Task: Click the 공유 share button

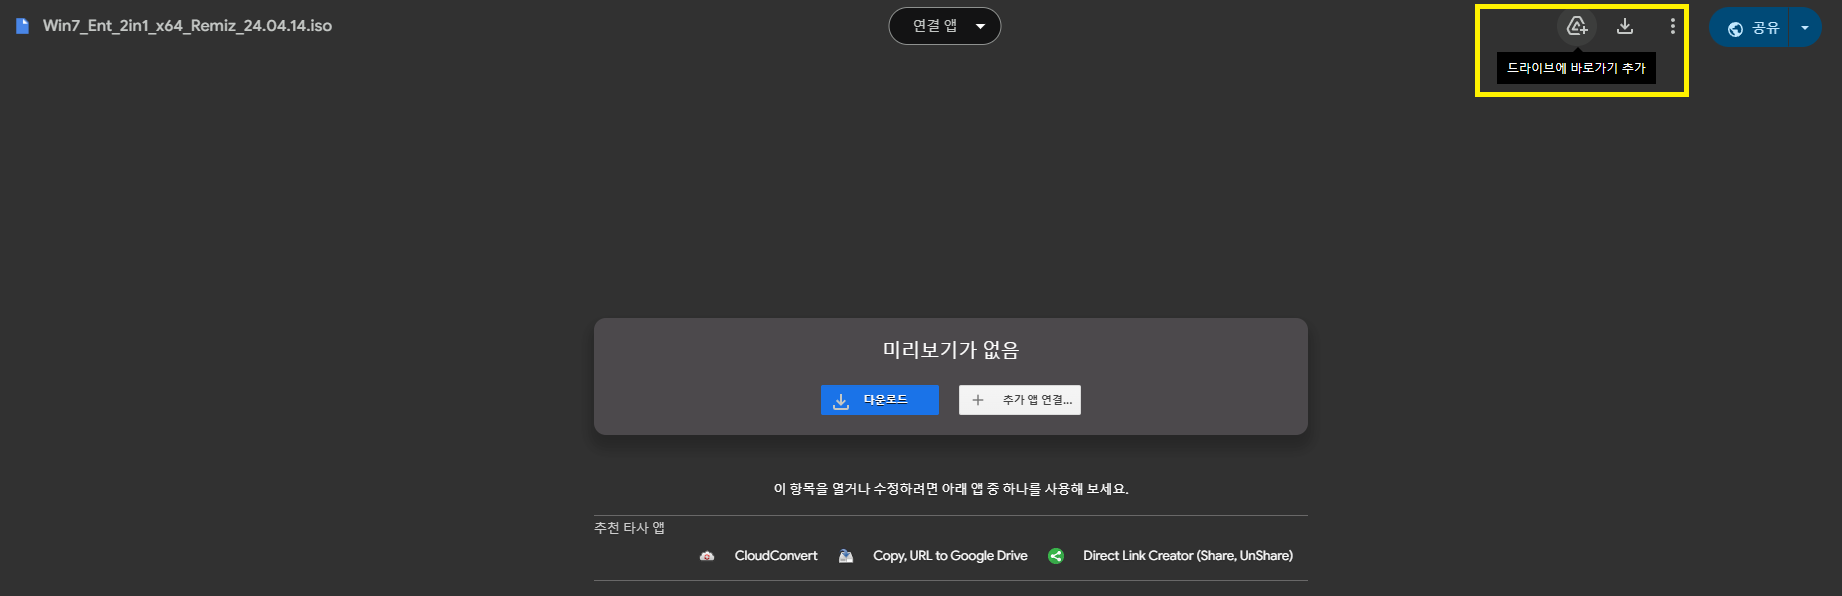Action: point(1750,28)
